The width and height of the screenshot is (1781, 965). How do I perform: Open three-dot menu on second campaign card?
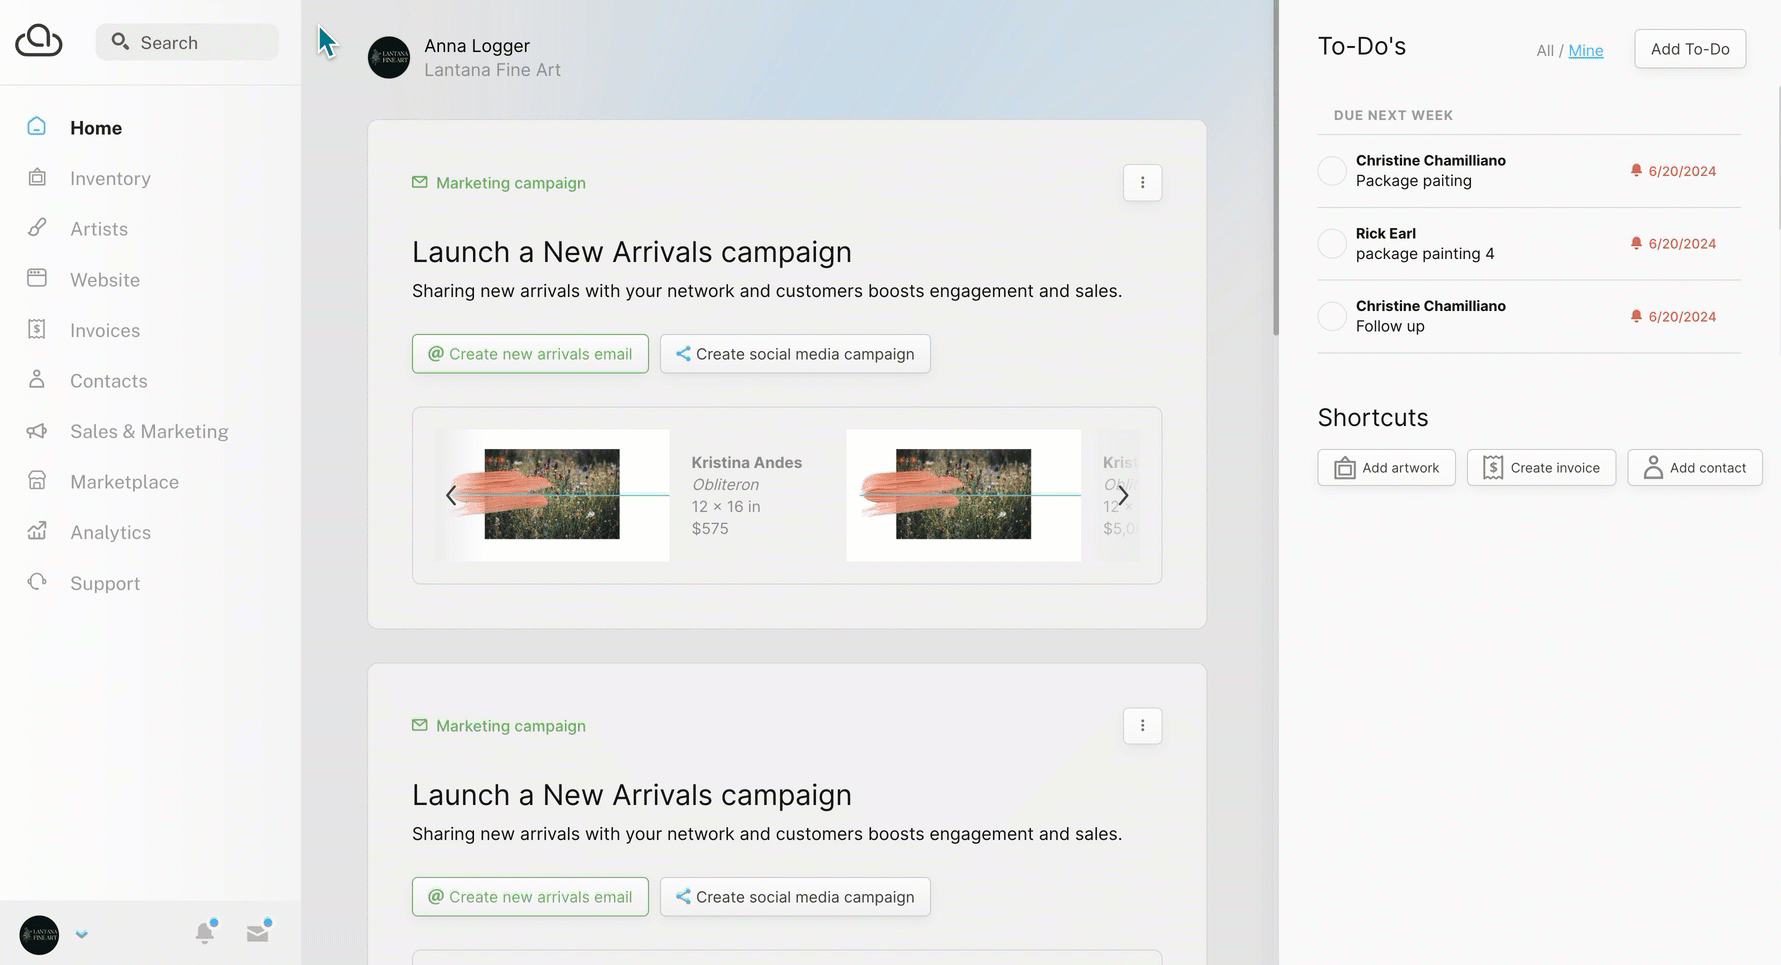[x=1142, y=726]
